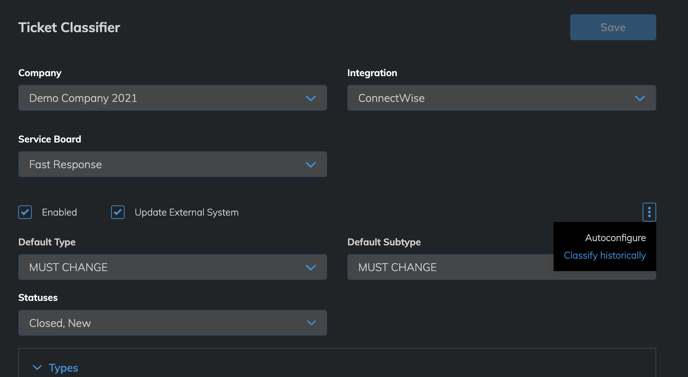688x377 pixels.
Task: Select Classify historically menu option
Action: [605, 255]
